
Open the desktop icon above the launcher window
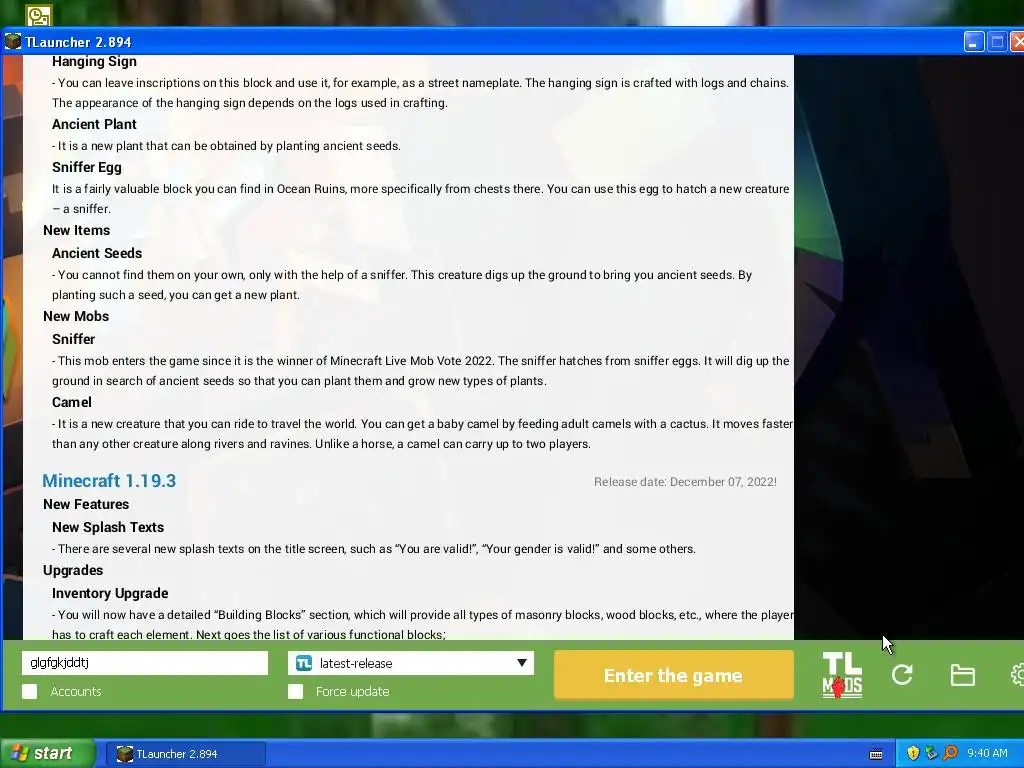click(39, 14)
